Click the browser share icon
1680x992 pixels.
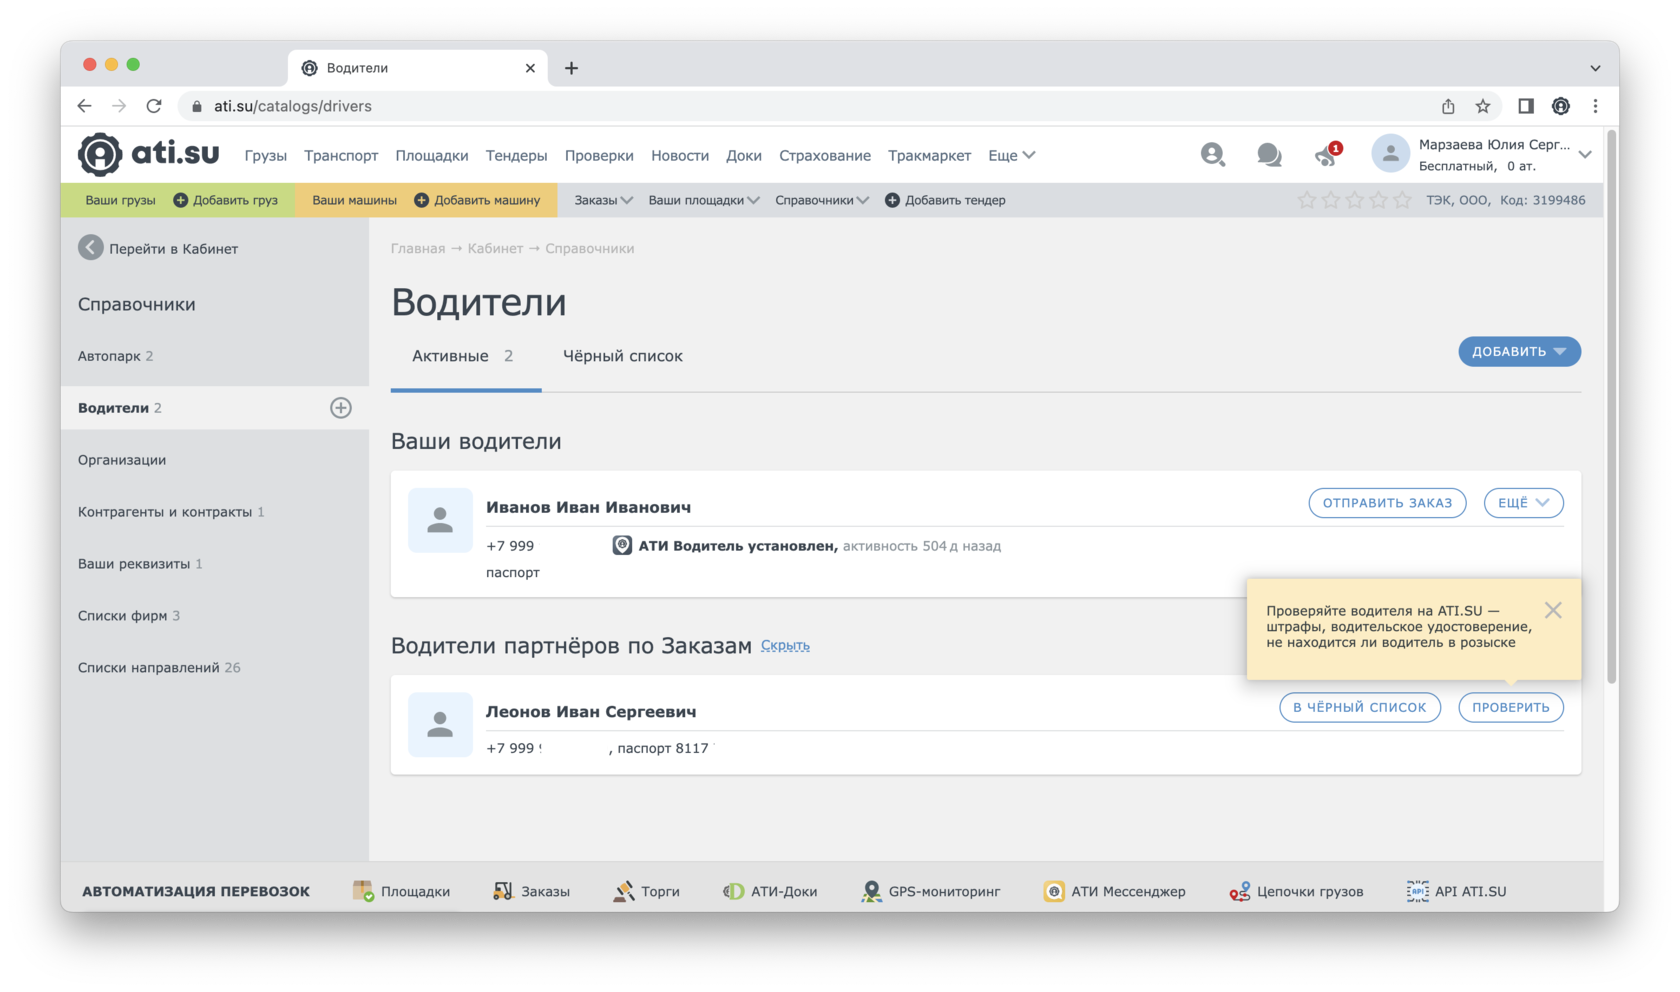[x=1448, y=106]
